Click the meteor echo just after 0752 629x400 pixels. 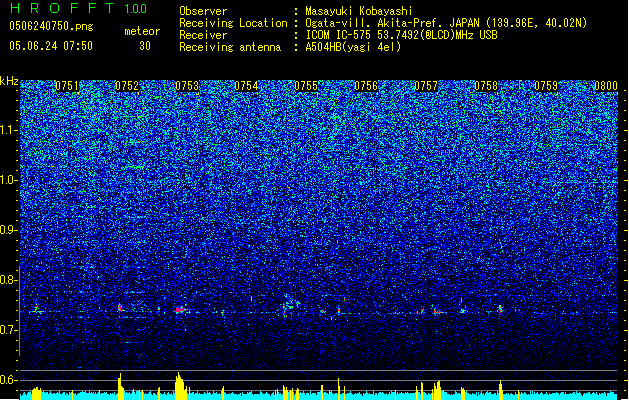[121, 308]
